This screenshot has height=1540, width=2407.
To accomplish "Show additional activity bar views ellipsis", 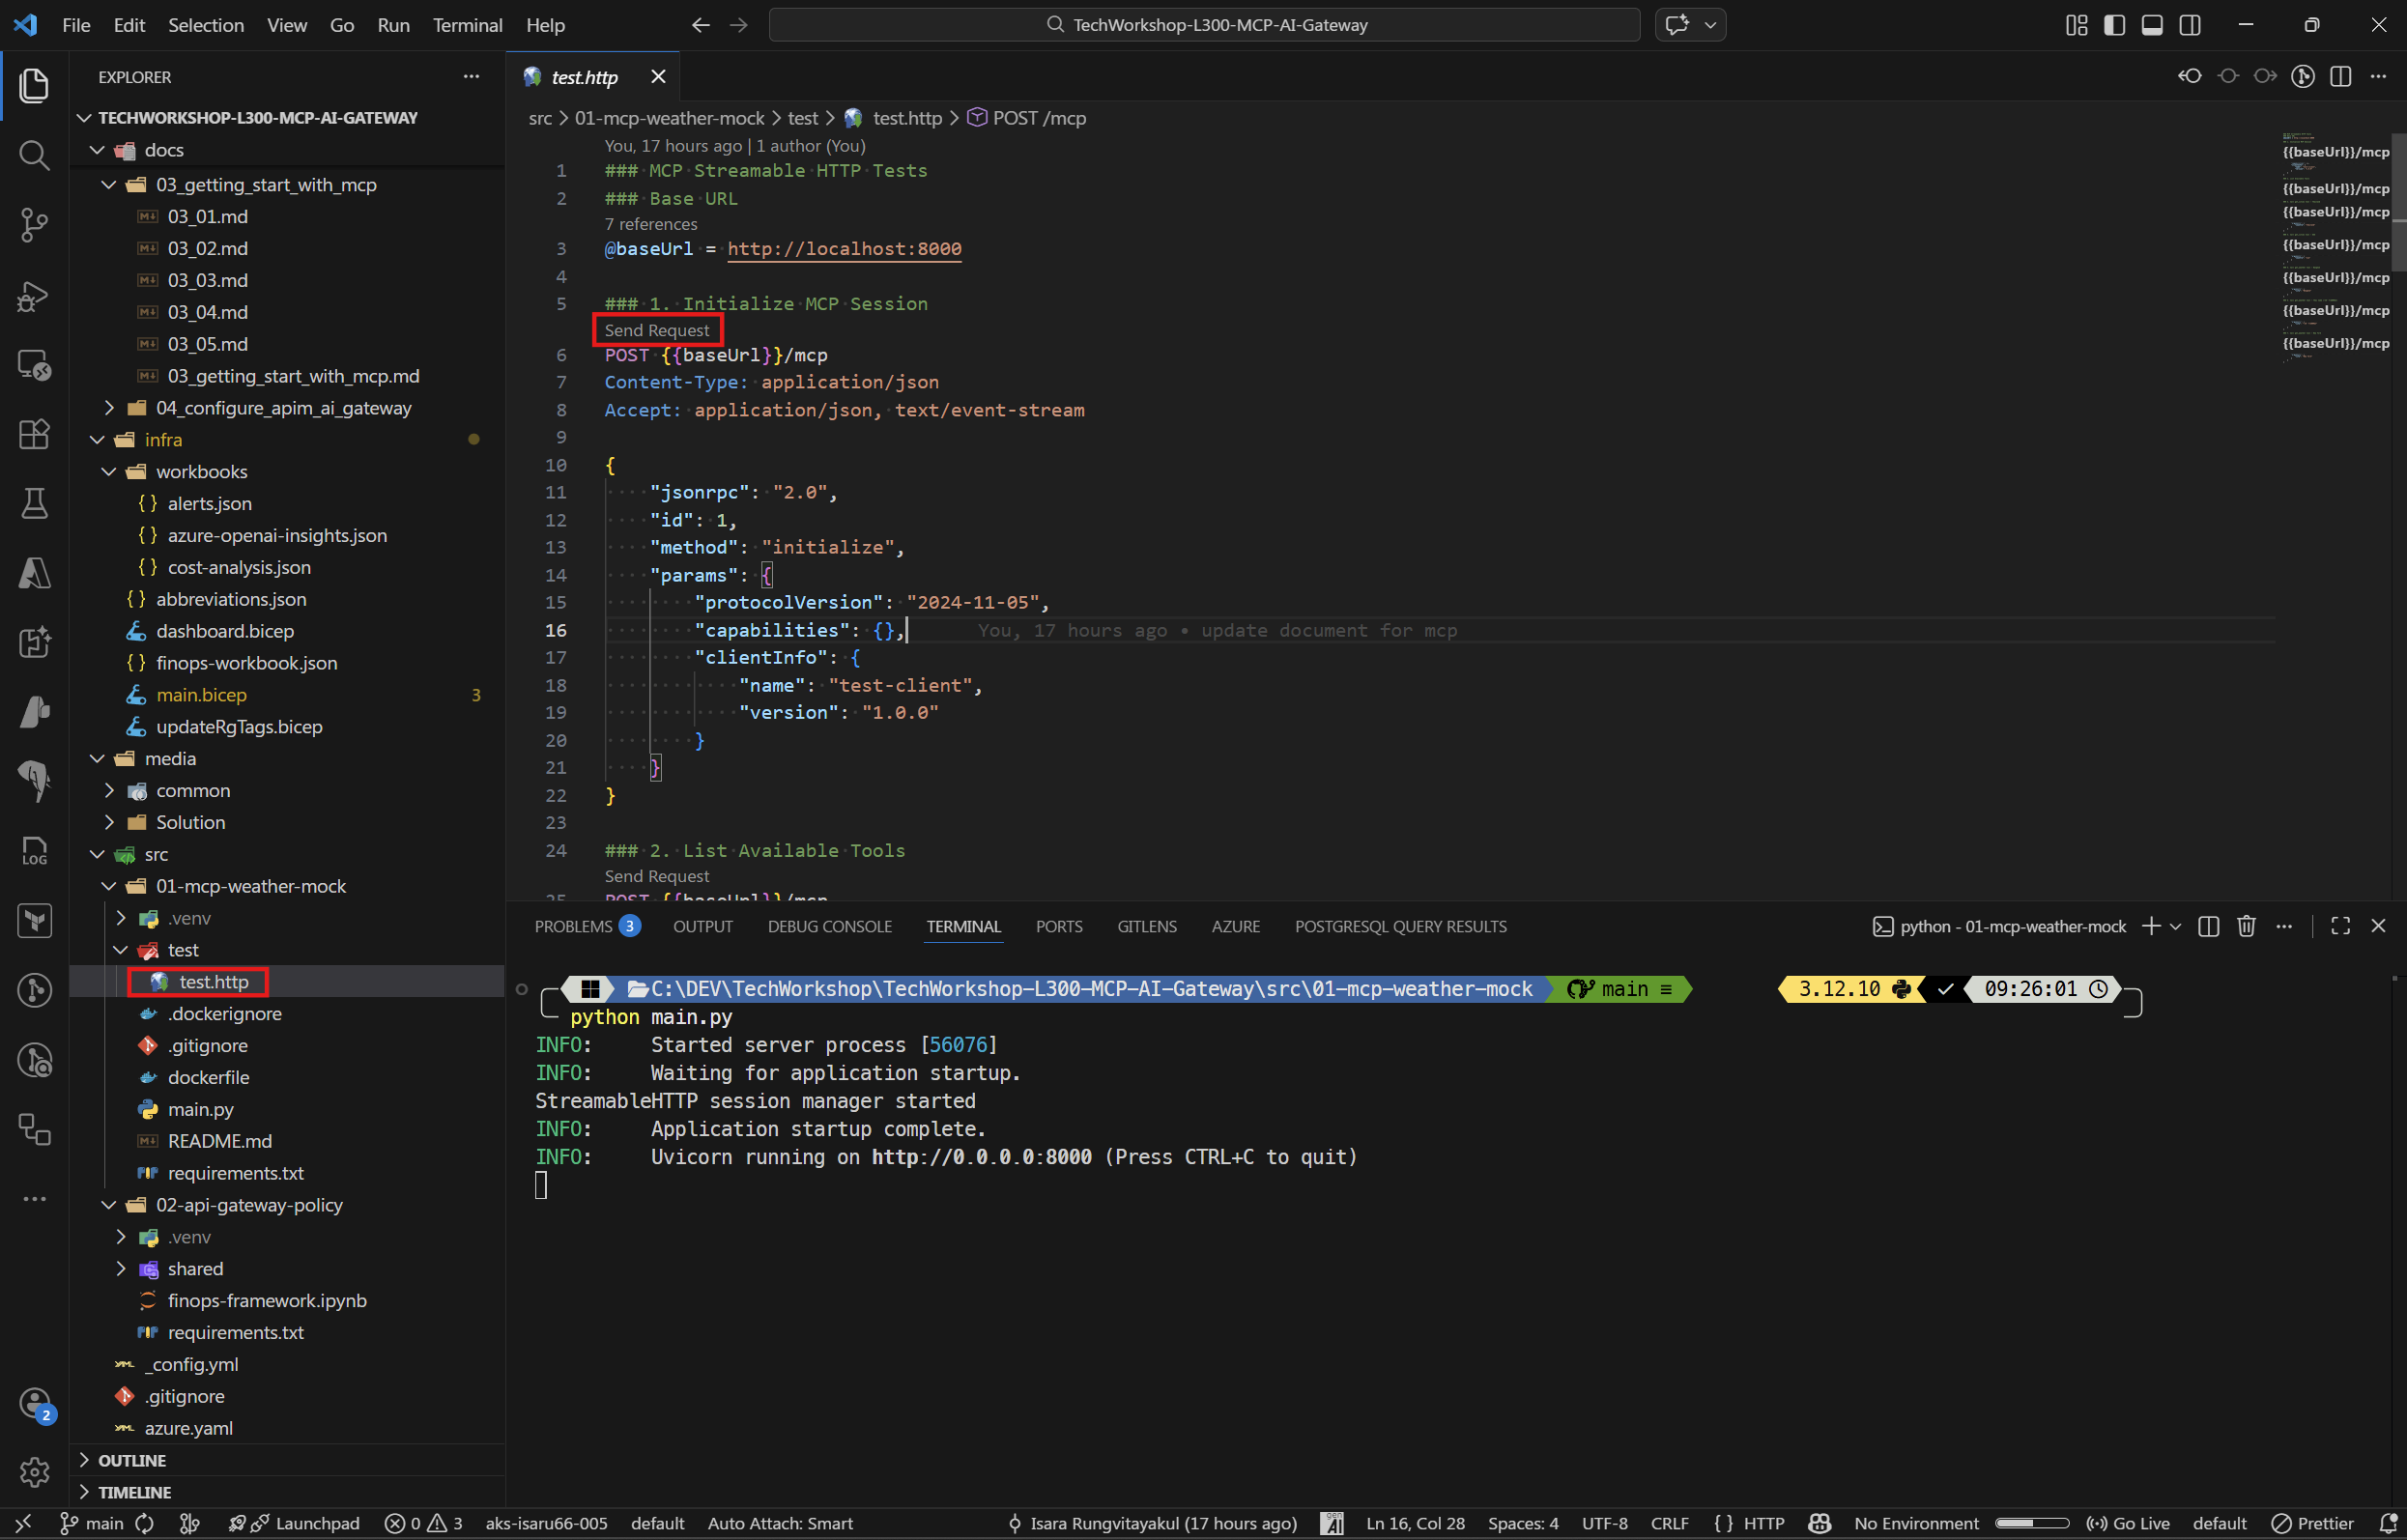I will click(34, 1198).
